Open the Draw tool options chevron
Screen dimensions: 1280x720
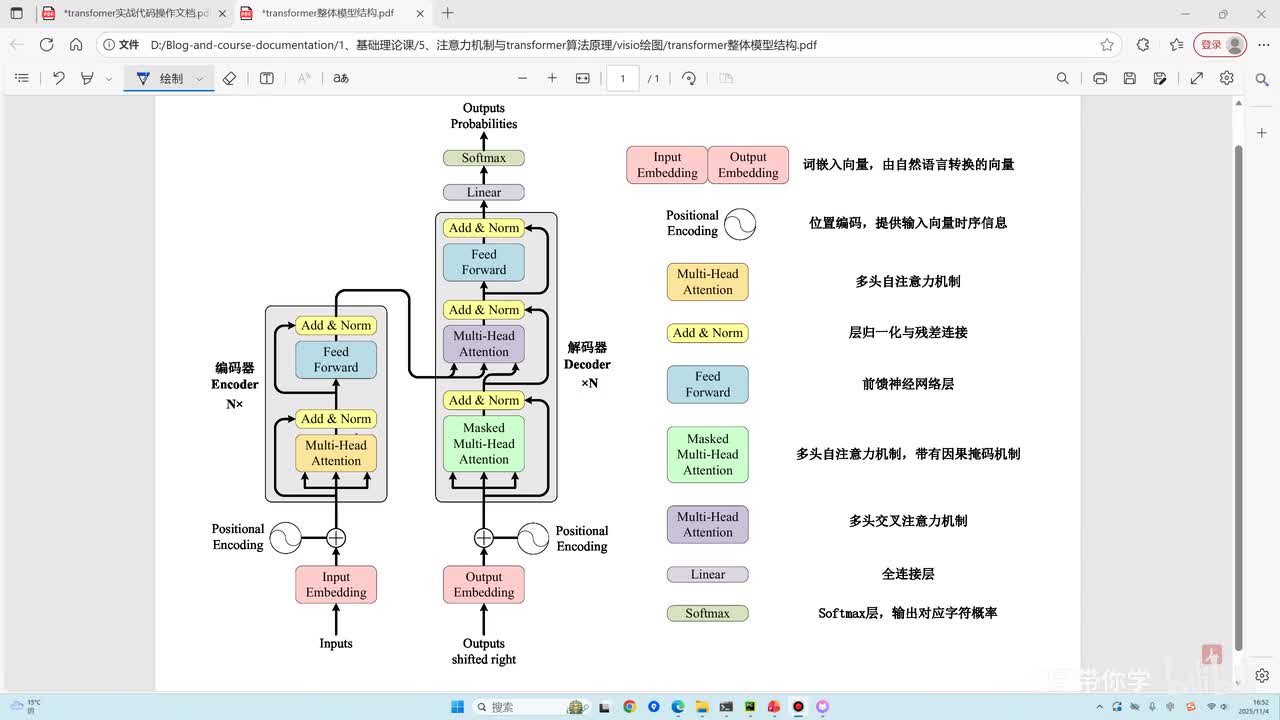coord(200,78)
